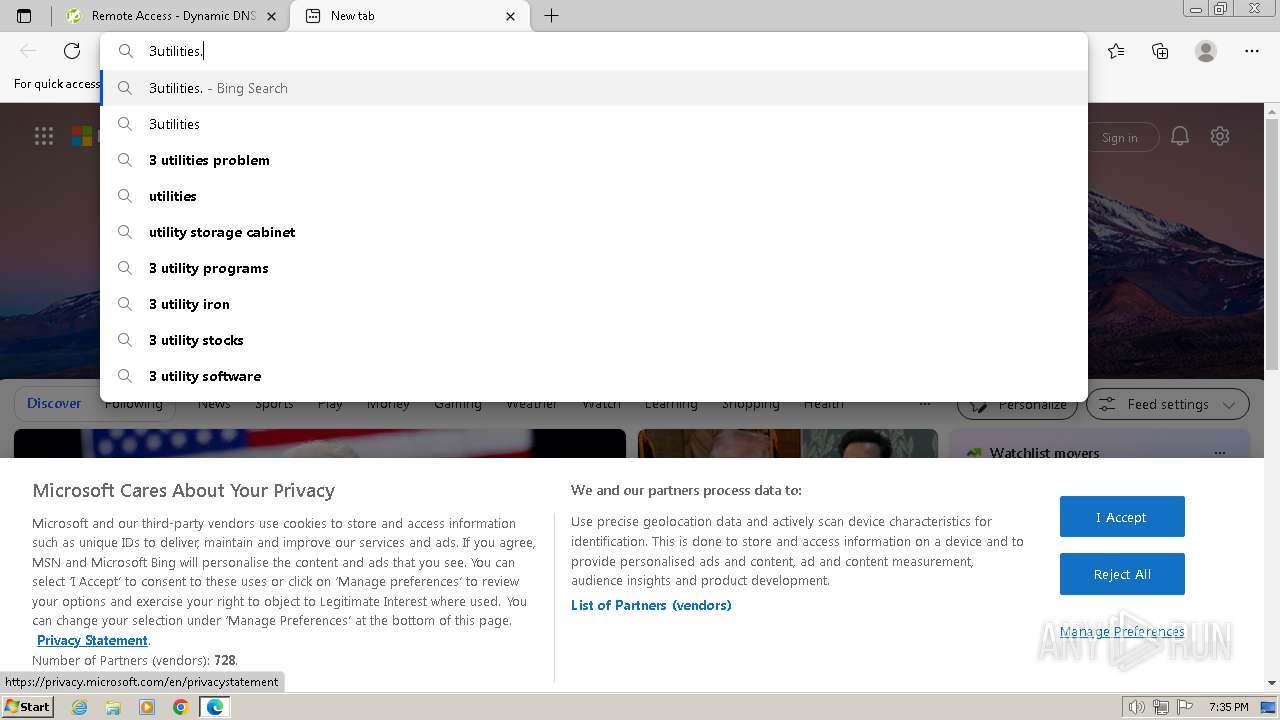The width and height of the screenshot is (1280, 720).
Task: Open the browser profile avatar
Action: point(1206,51)
